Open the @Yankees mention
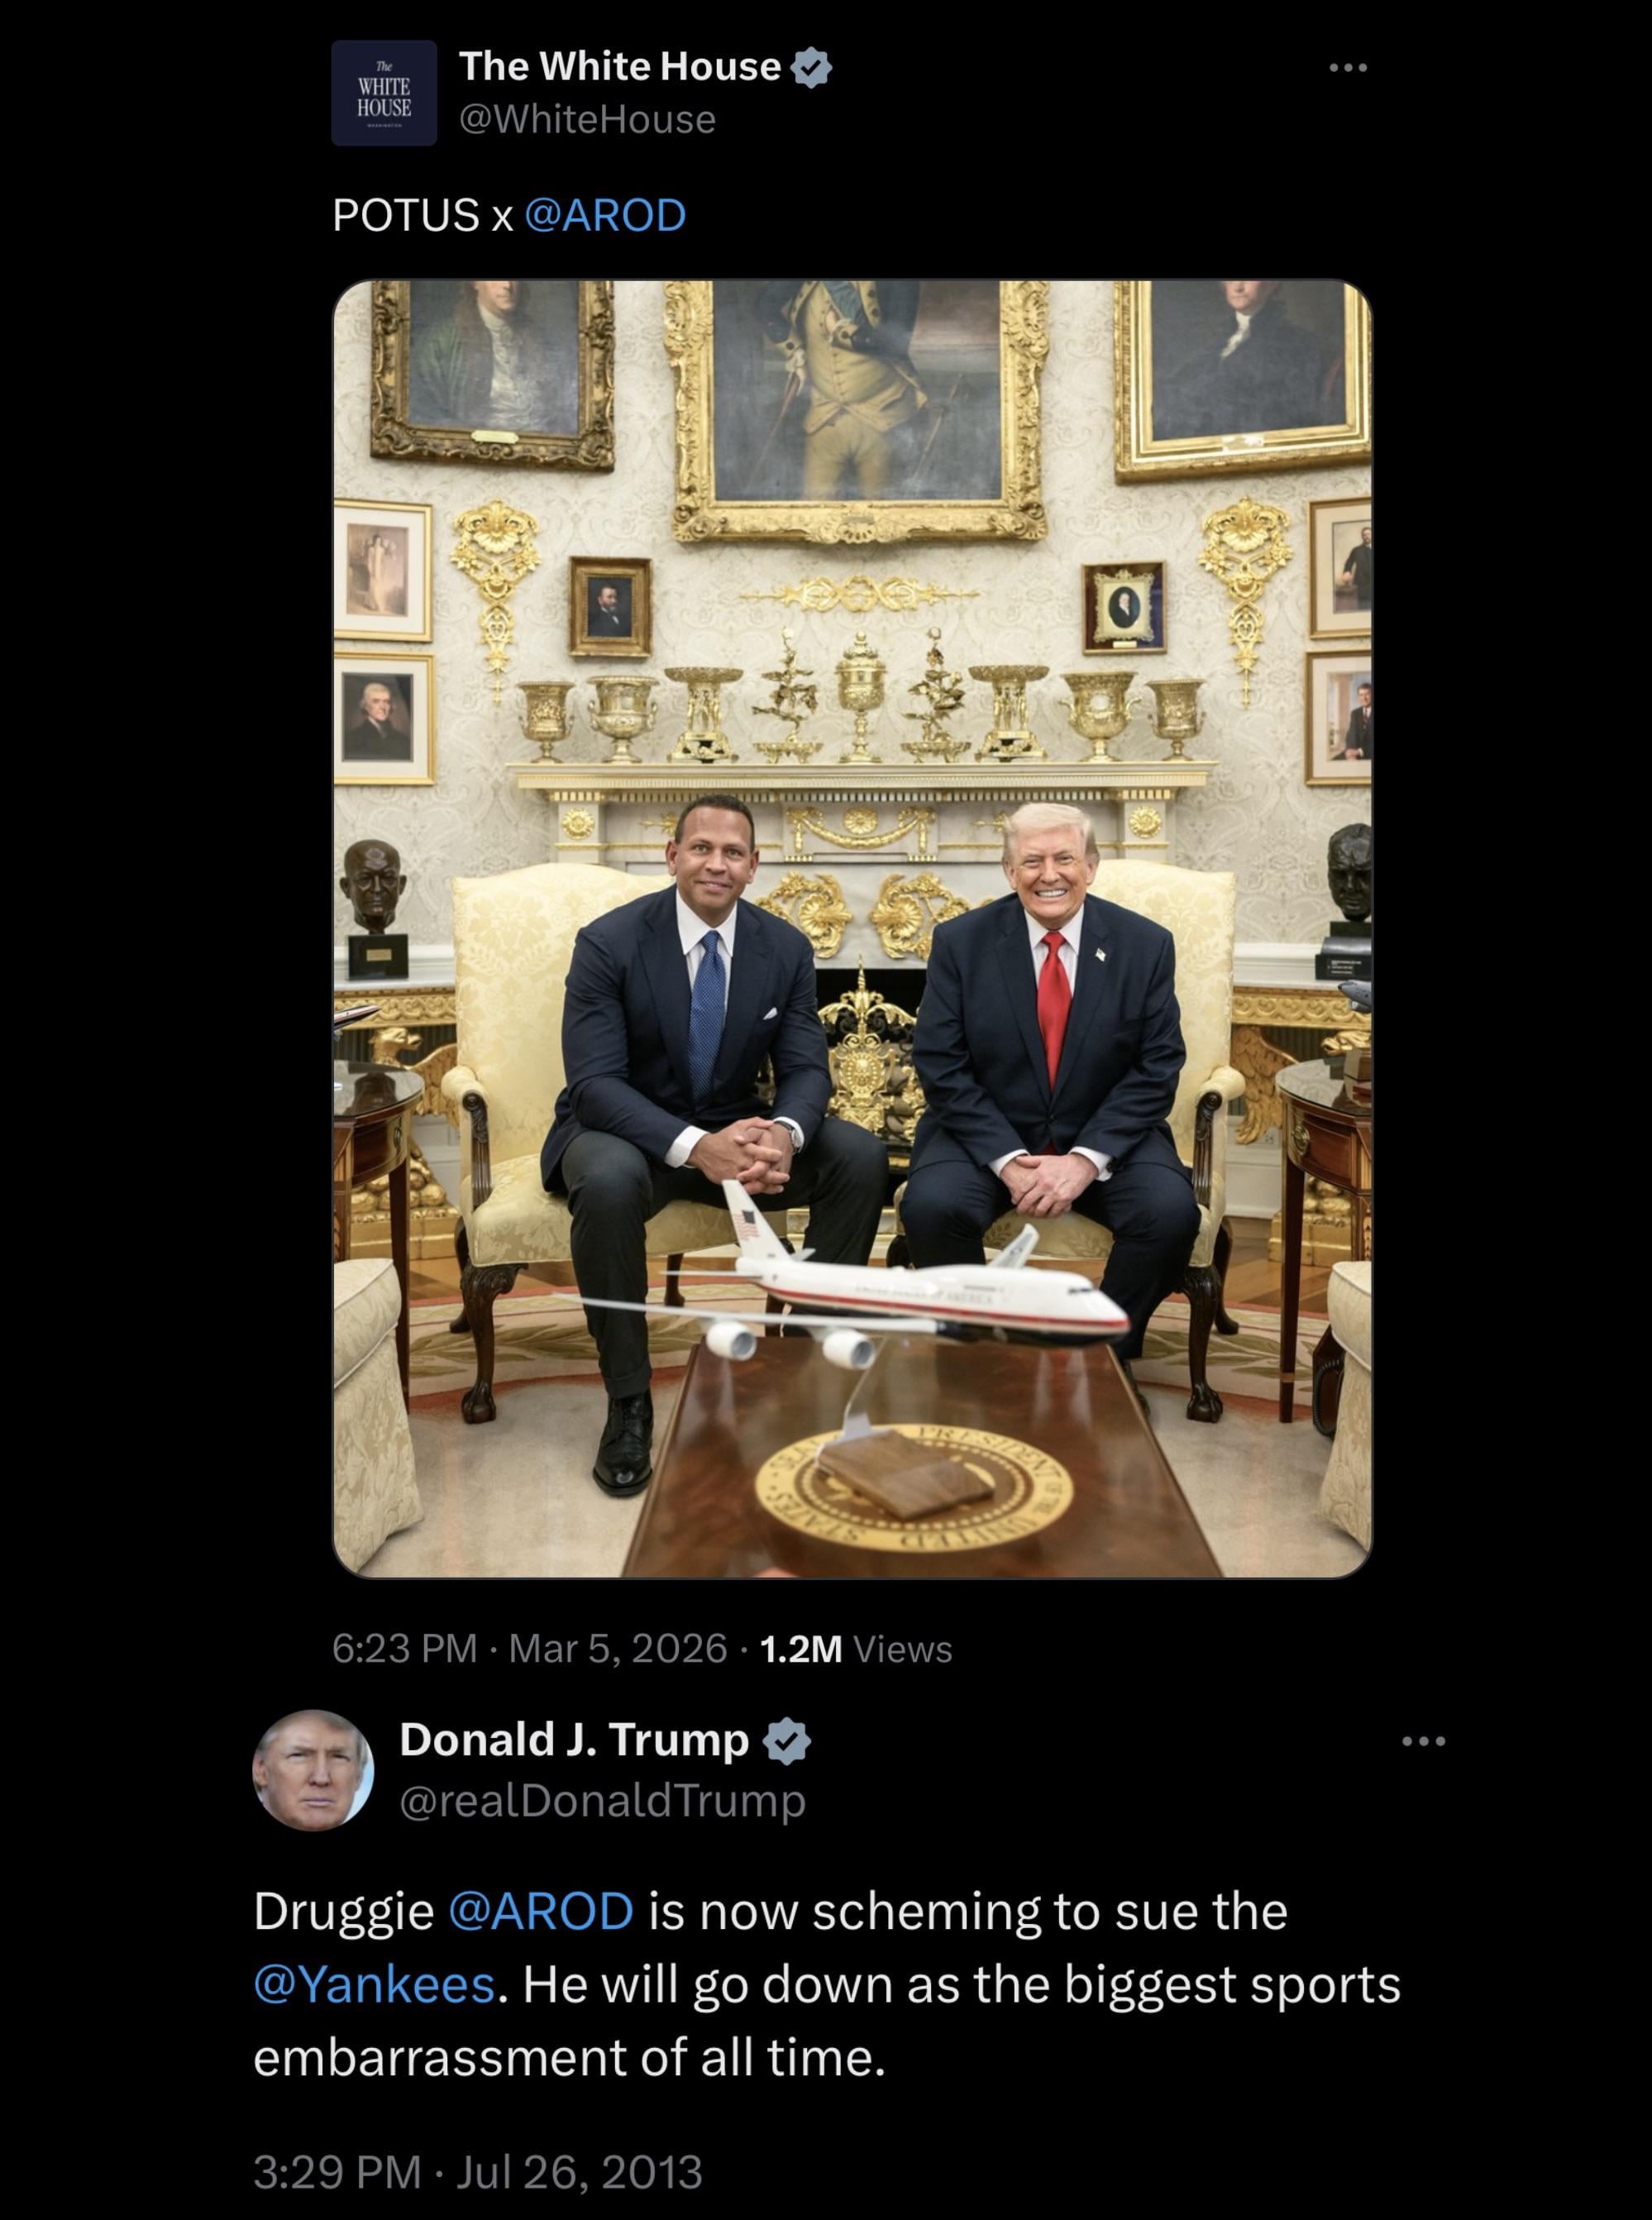 pyautogui.click(x=374, y=1984)
